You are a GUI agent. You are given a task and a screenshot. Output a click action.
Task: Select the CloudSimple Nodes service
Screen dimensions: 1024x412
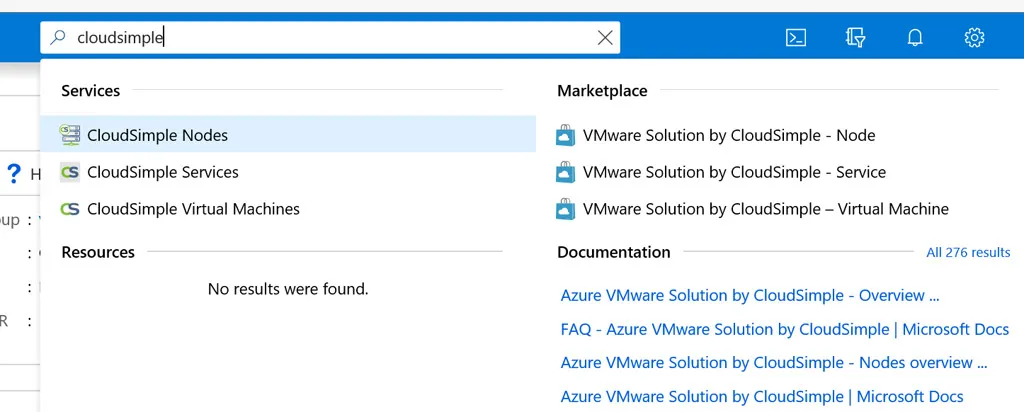(288, 135)
